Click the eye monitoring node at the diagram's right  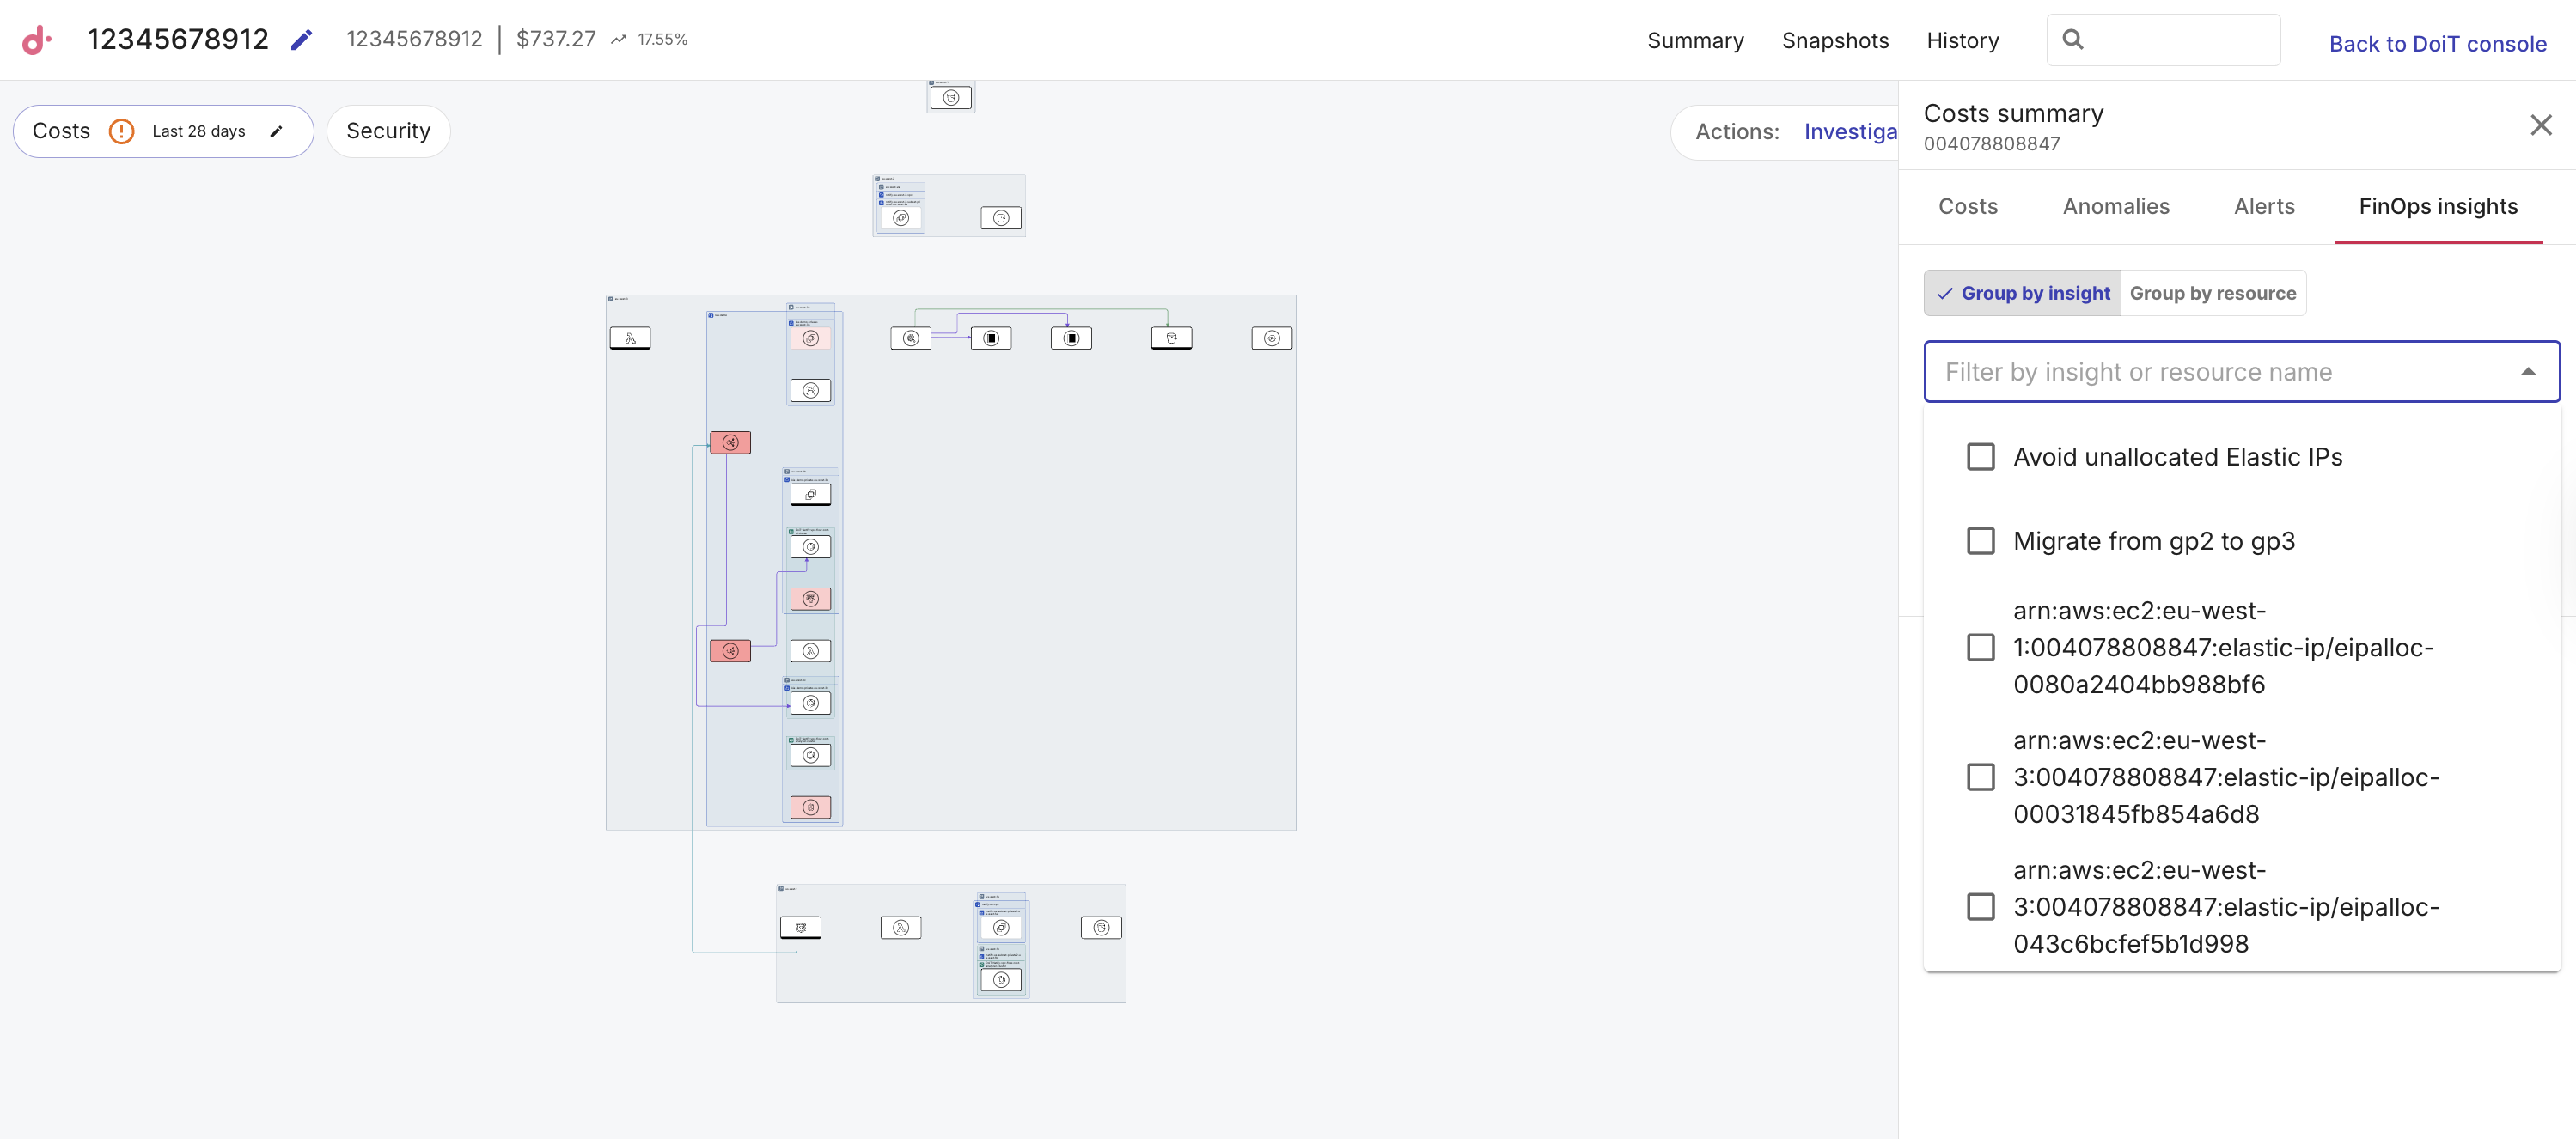coord(1272,338)
